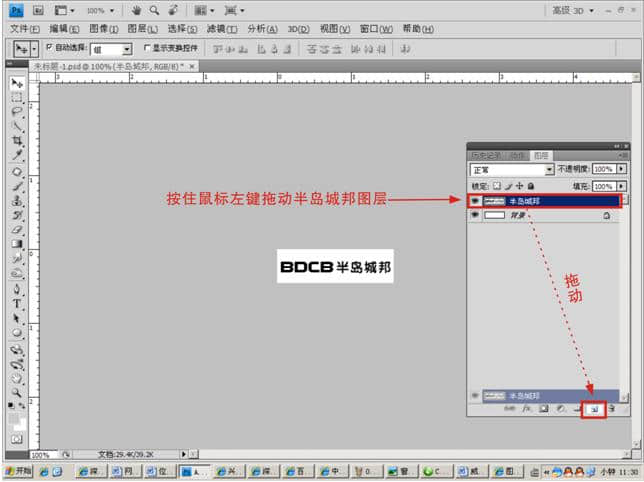Open the blend mode dropdown showing 正常

pyautogui.click(x=511, y=171)
